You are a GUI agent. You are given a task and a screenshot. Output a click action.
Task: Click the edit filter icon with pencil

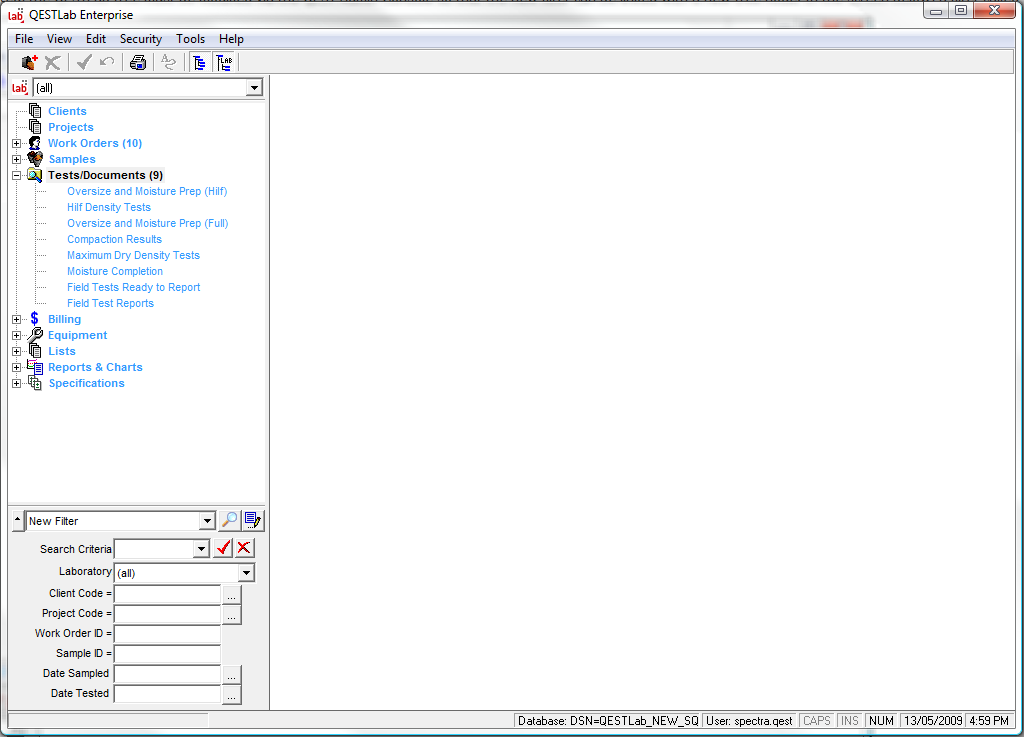pyautogui.click(x=253, y=520)
